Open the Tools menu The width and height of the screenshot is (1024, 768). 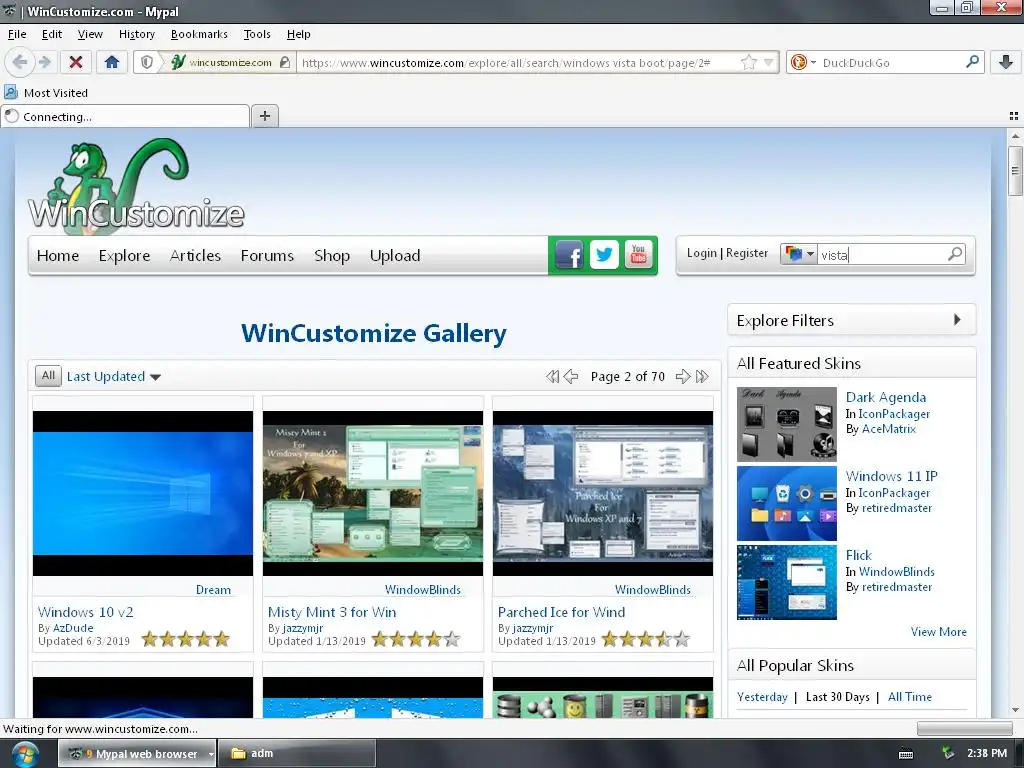[257, 34]
